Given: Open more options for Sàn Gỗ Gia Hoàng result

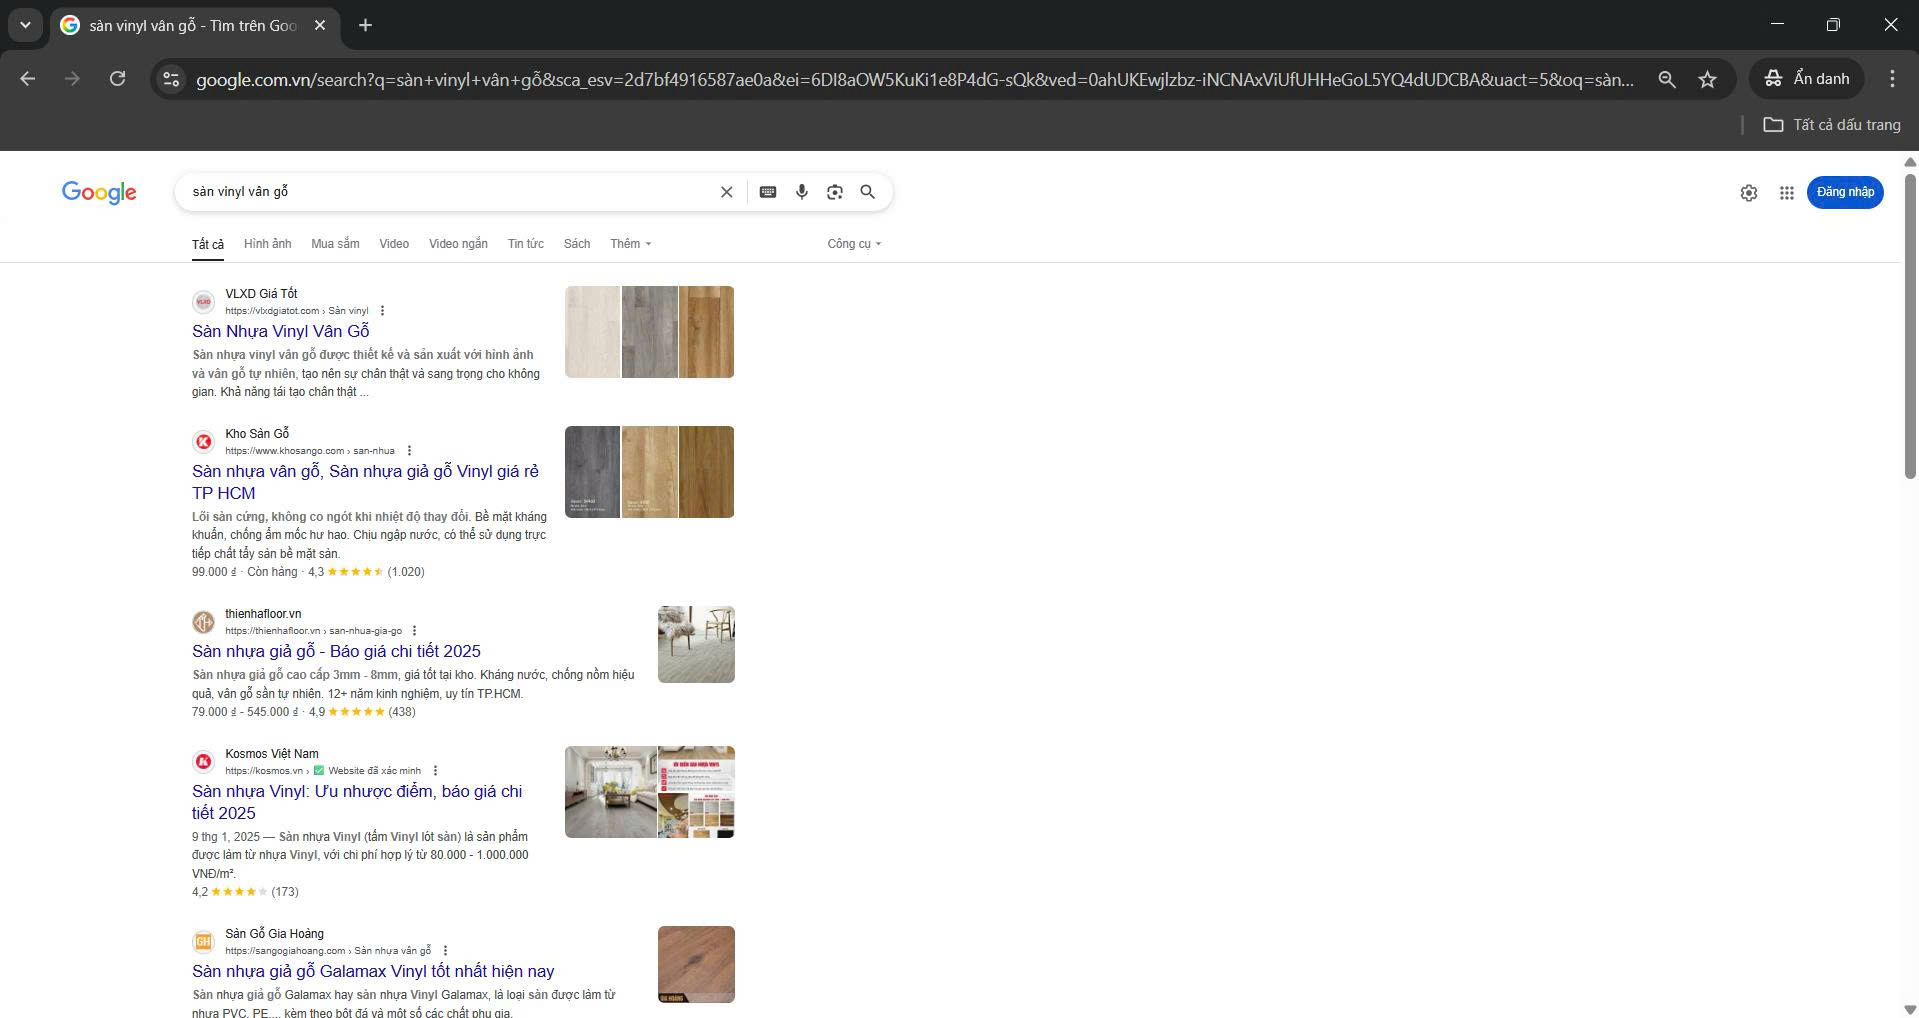Looking at the screenshot, I should point(445,951).
